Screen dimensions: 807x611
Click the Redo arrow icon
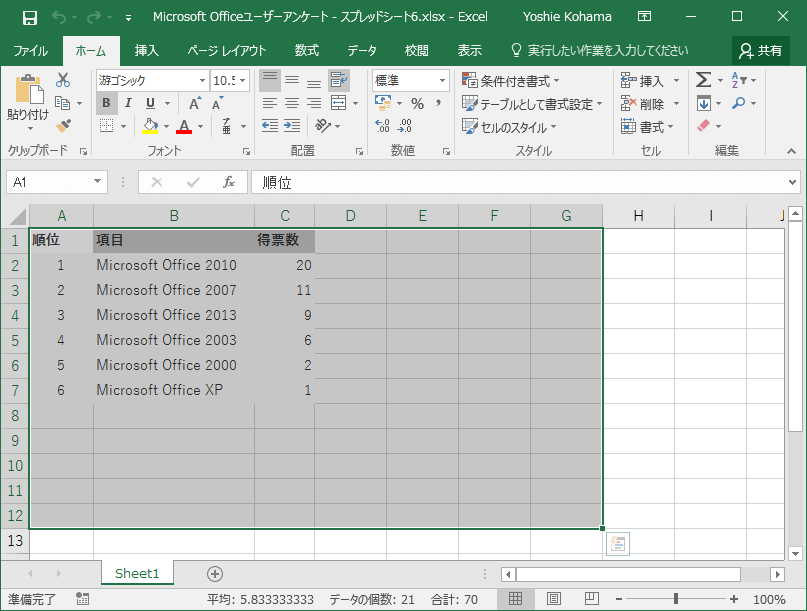[x=94, y=17]
